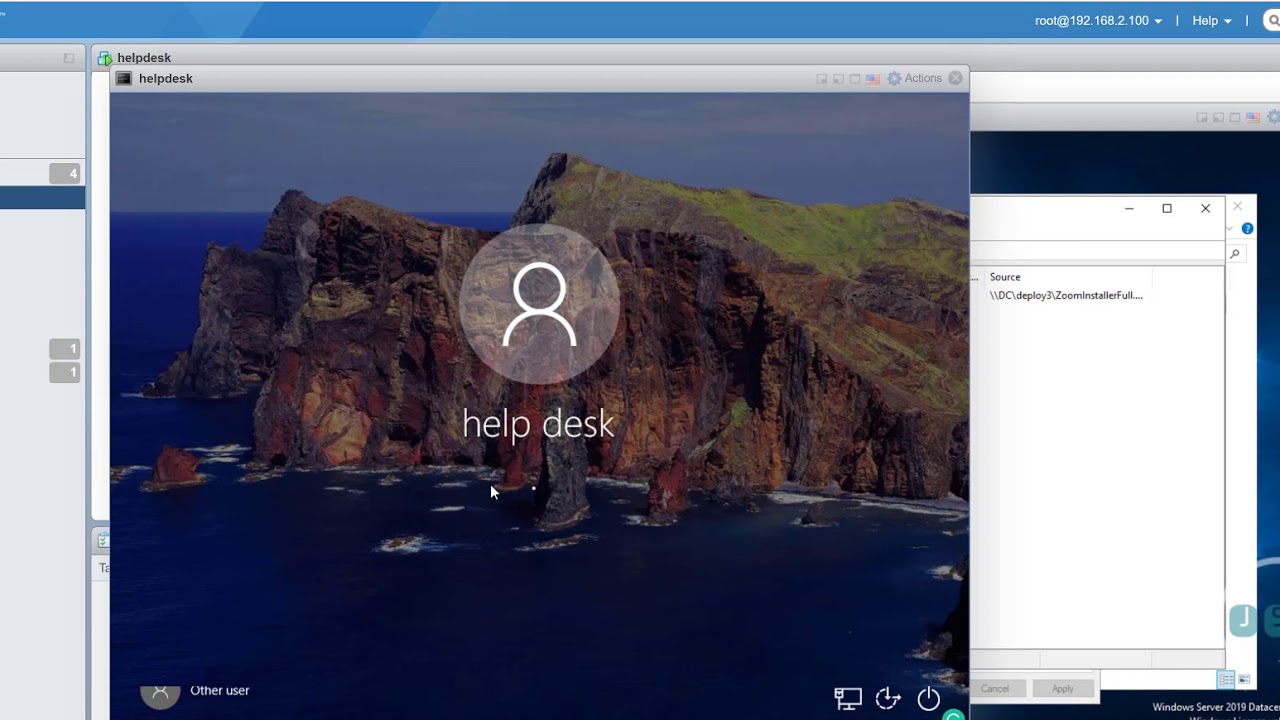
Task: Open network connection icon on lock screen
Action: coord(848,698)
